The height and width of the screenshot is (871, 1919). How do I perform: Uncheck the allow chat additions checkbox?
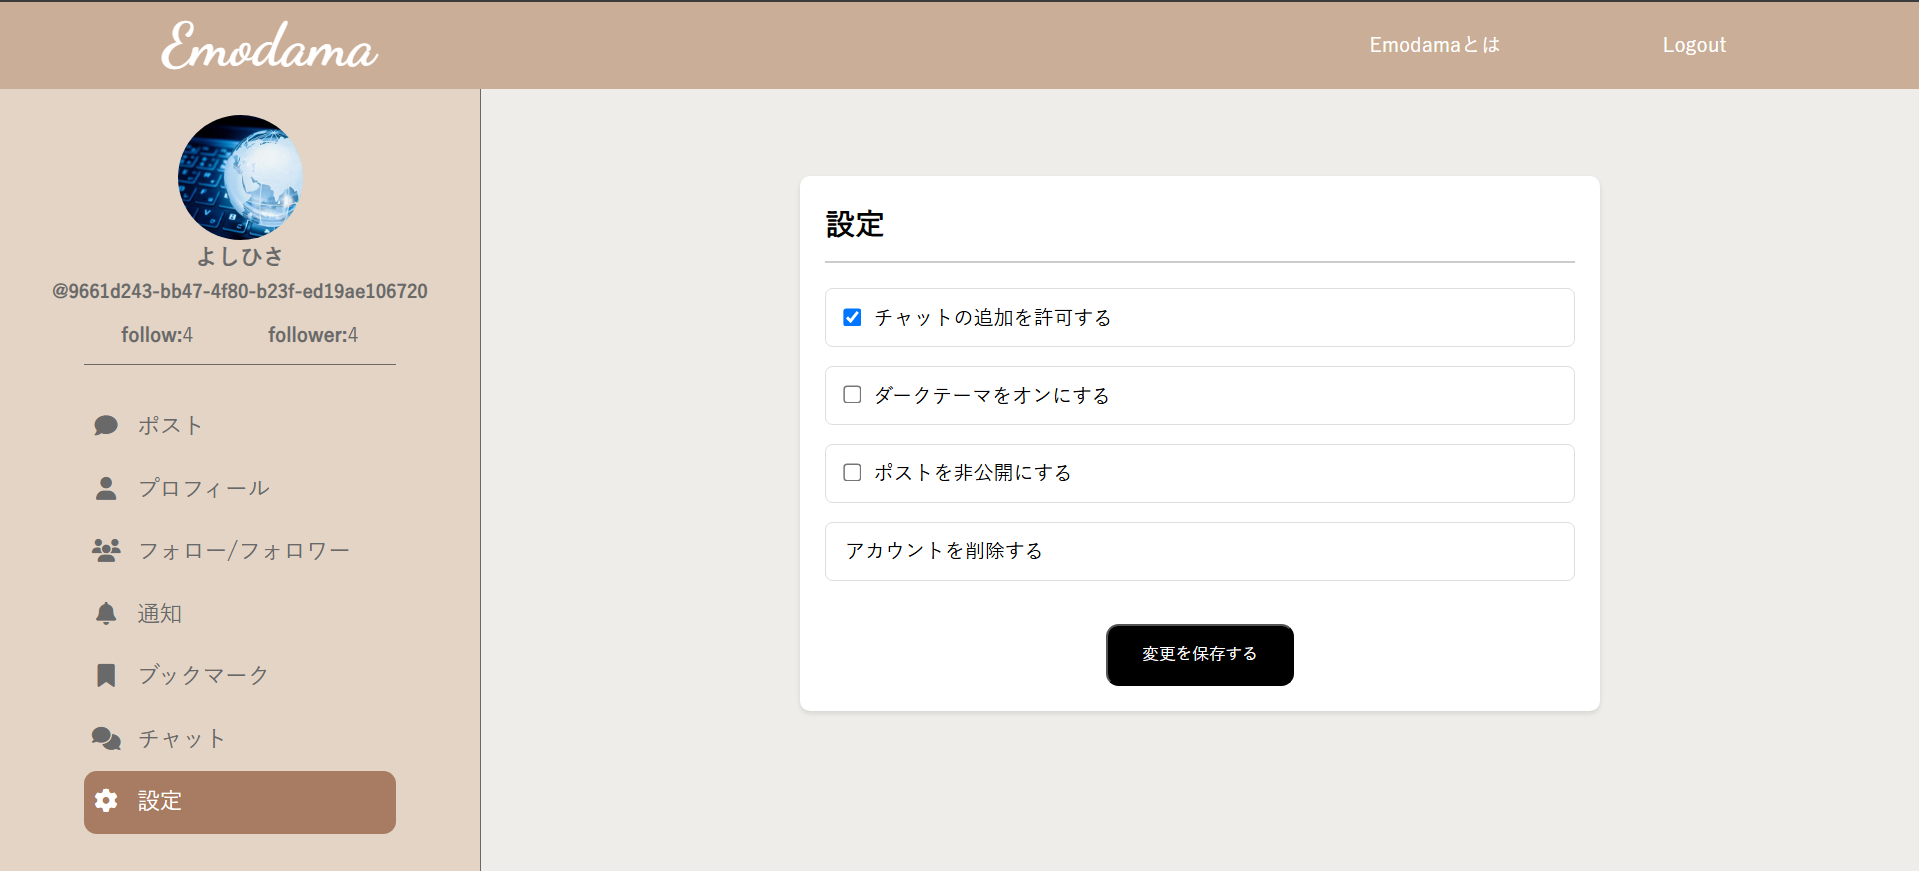click(852, 317)
